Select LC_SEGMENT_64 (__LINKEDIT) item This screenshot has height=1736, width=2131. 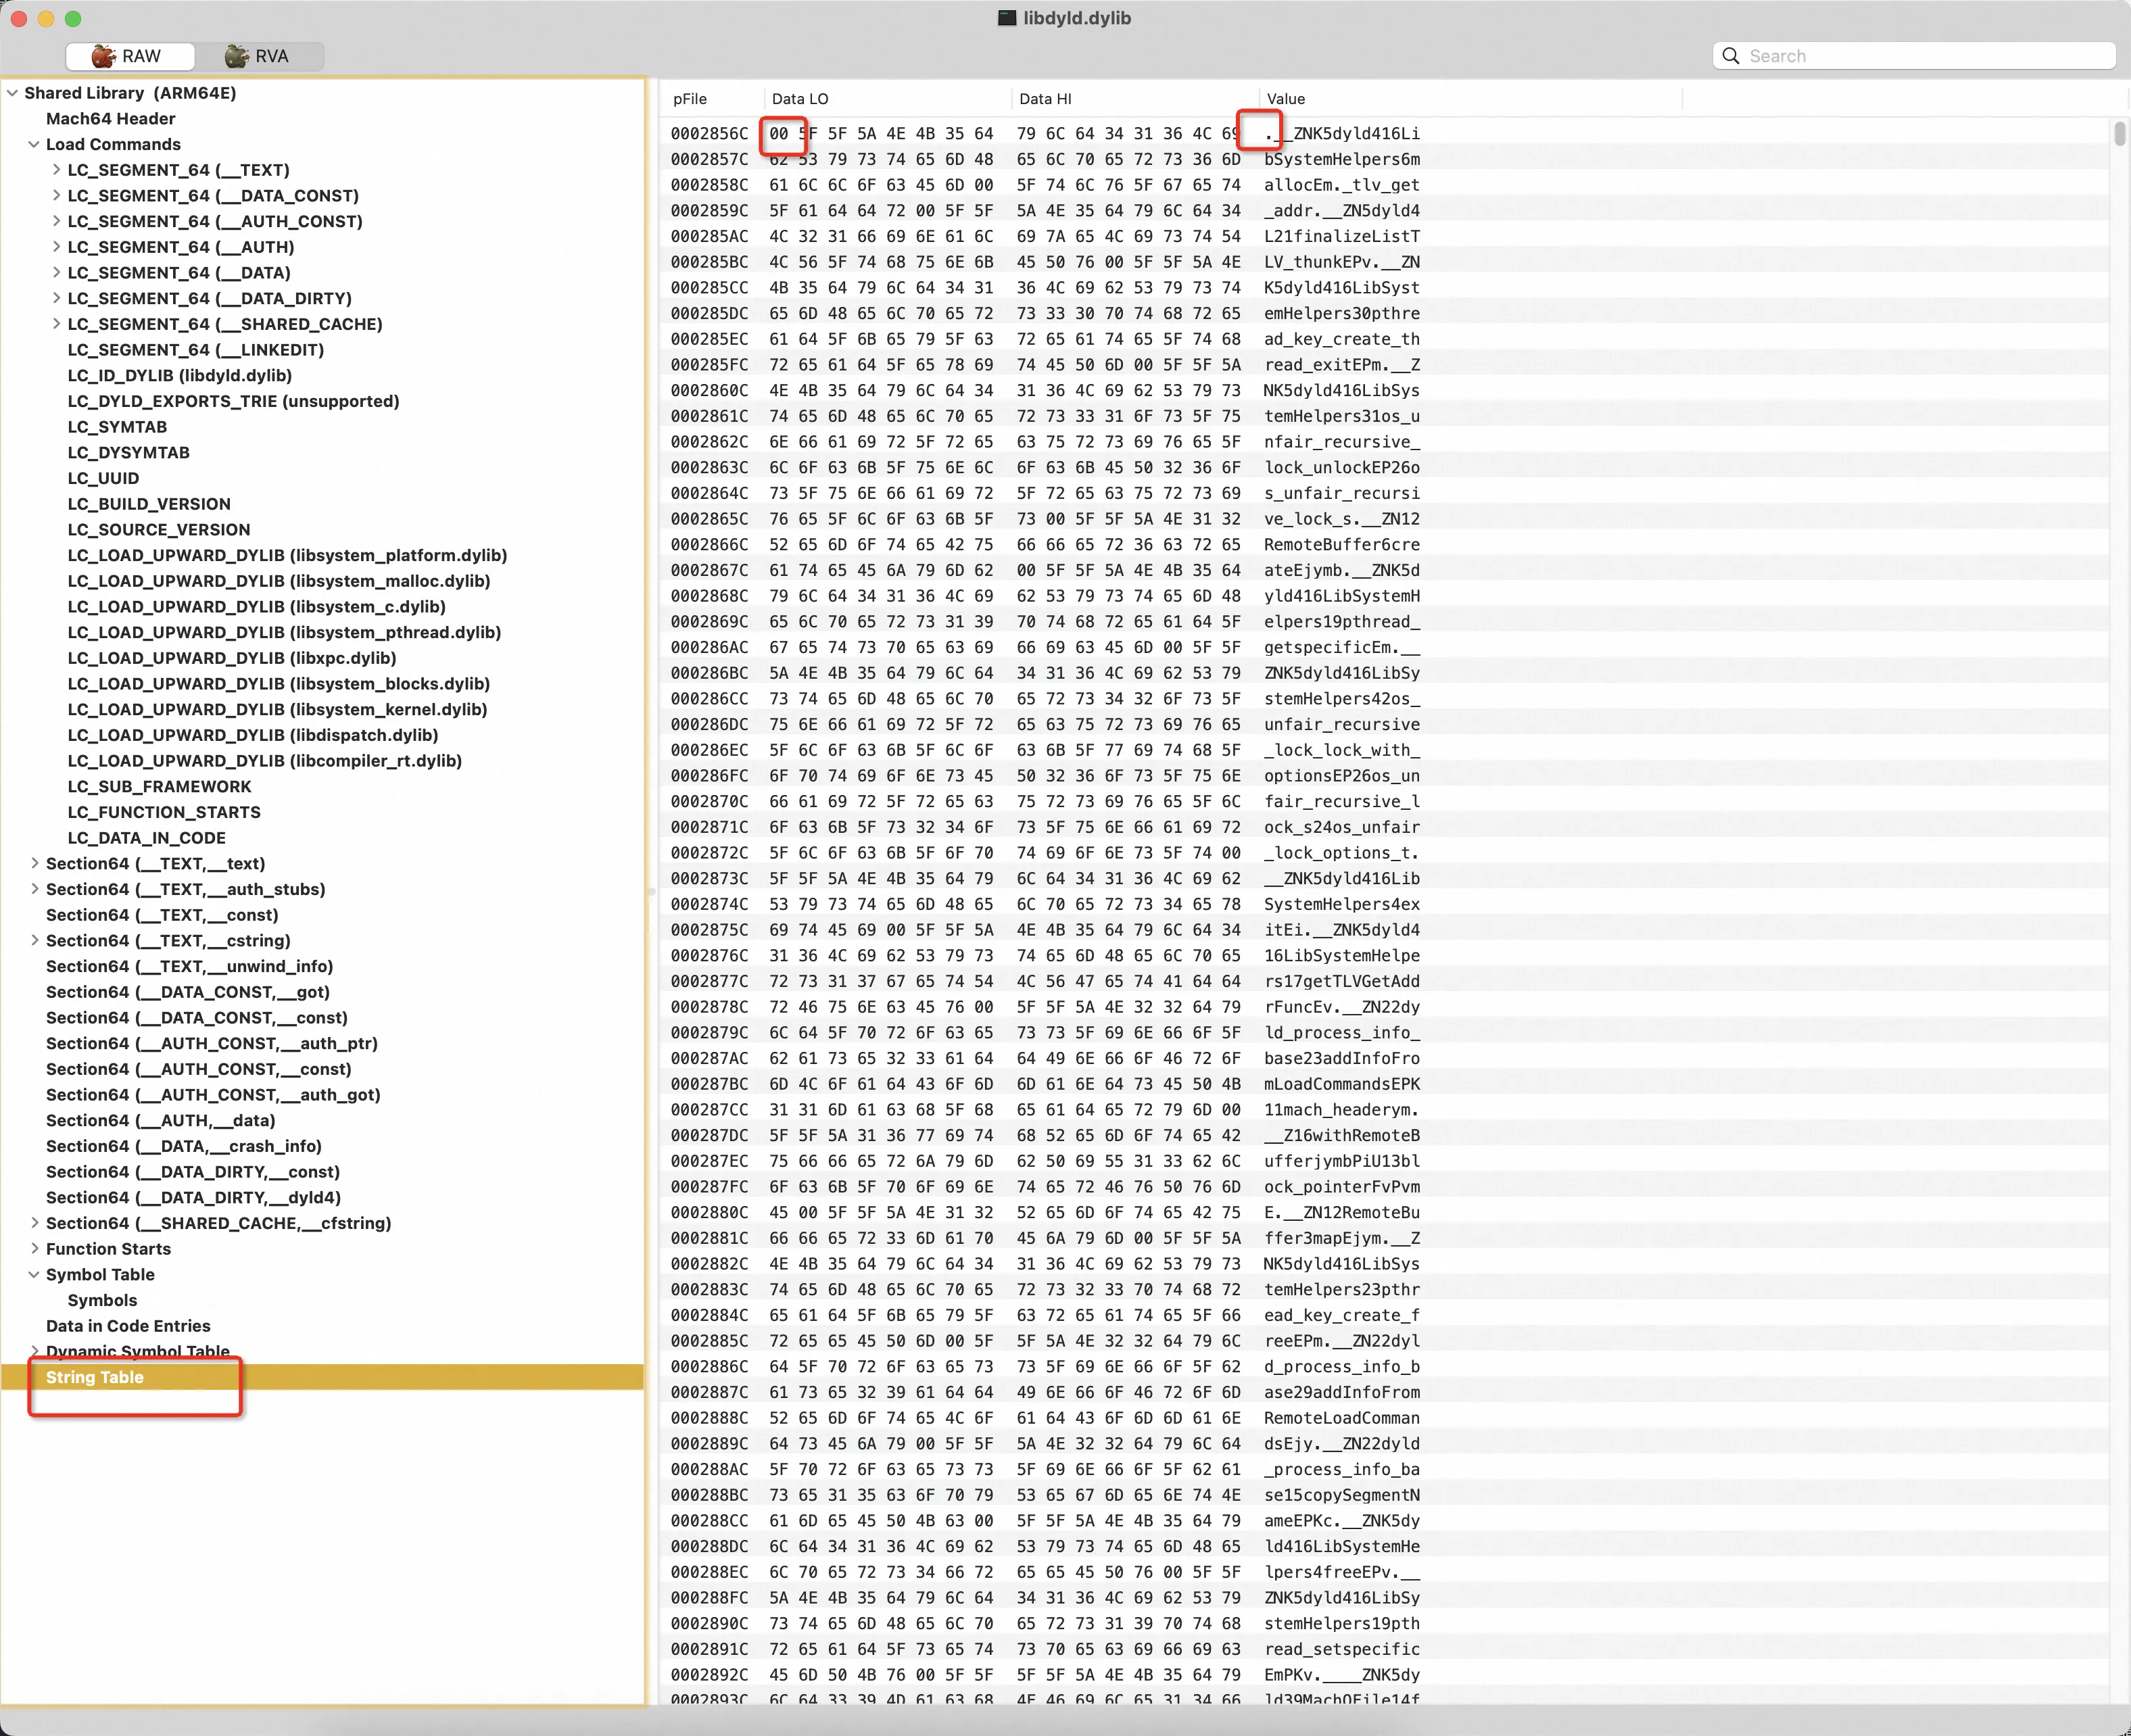[x=195, y=350]
